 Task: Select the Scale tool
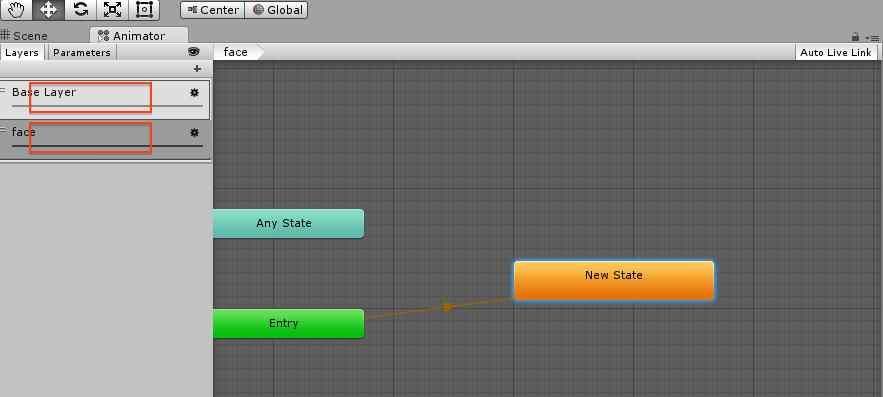113,10
